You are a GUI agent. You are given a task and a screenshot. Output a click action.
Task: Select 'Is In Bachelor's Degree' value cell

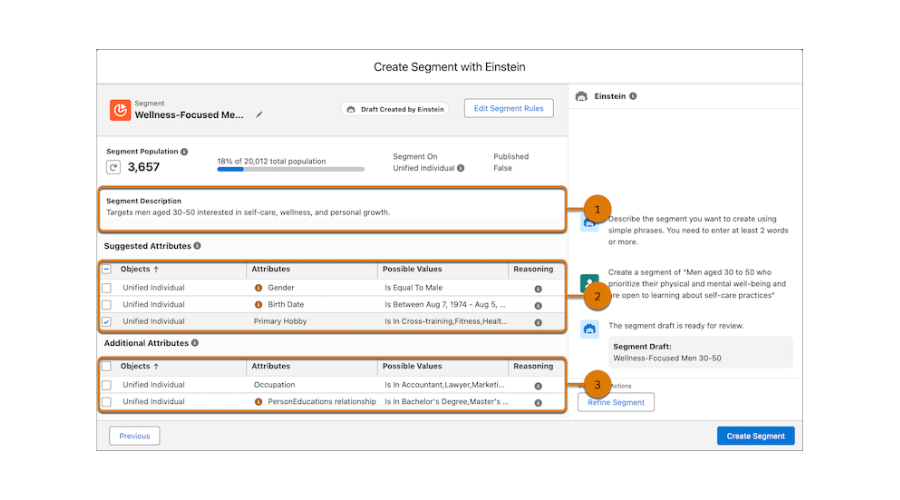pyautogui.click(x=446, y=401)
